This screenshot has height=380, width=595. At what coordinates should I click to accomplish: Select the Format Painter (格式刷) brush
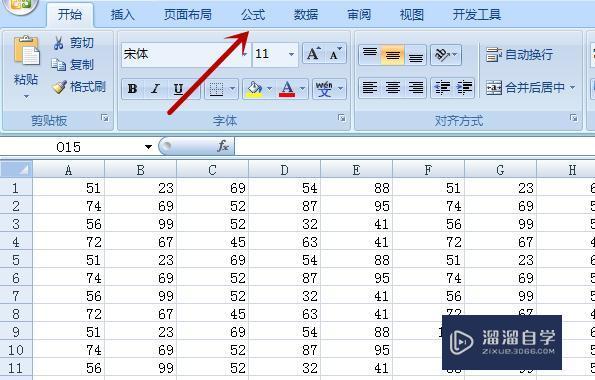coord(59,87)
